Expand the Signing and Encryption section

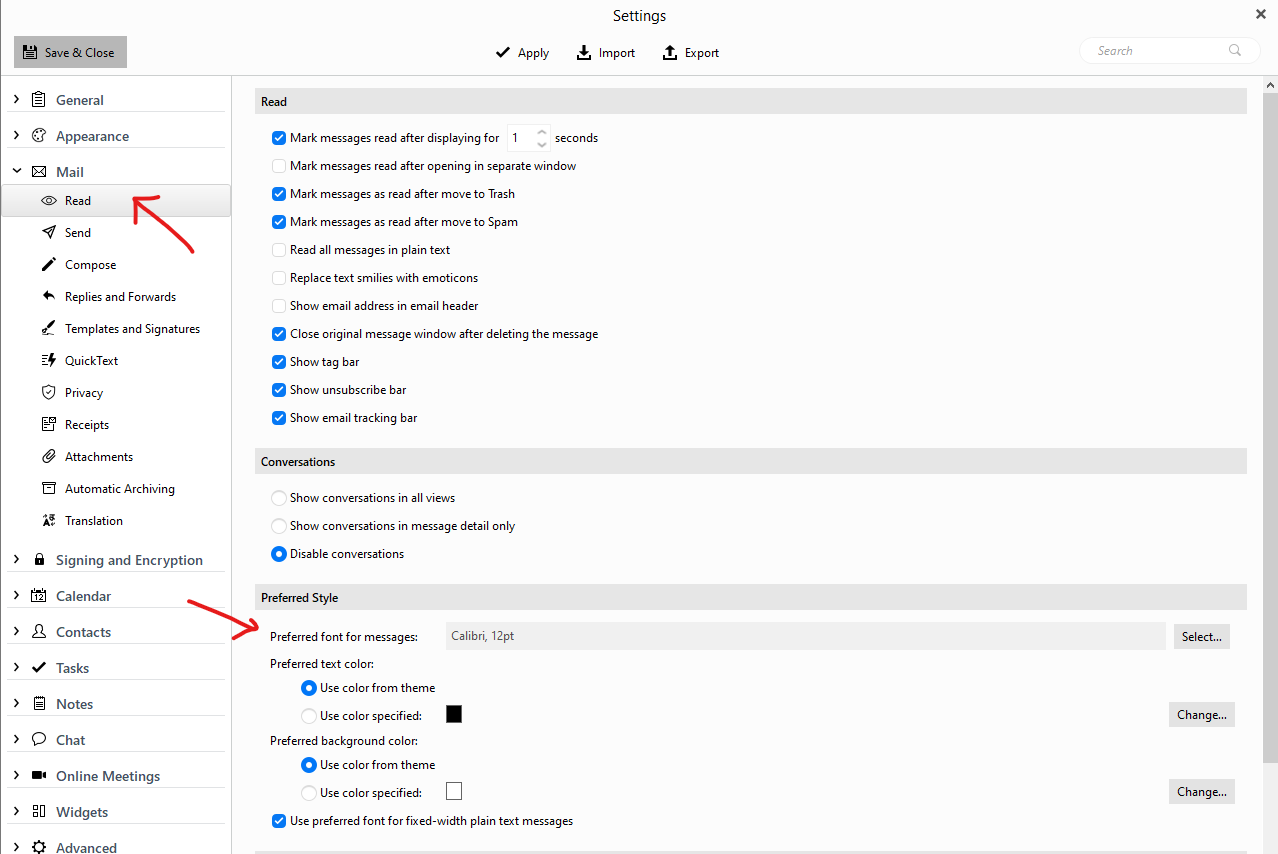[x=16, y=559]
